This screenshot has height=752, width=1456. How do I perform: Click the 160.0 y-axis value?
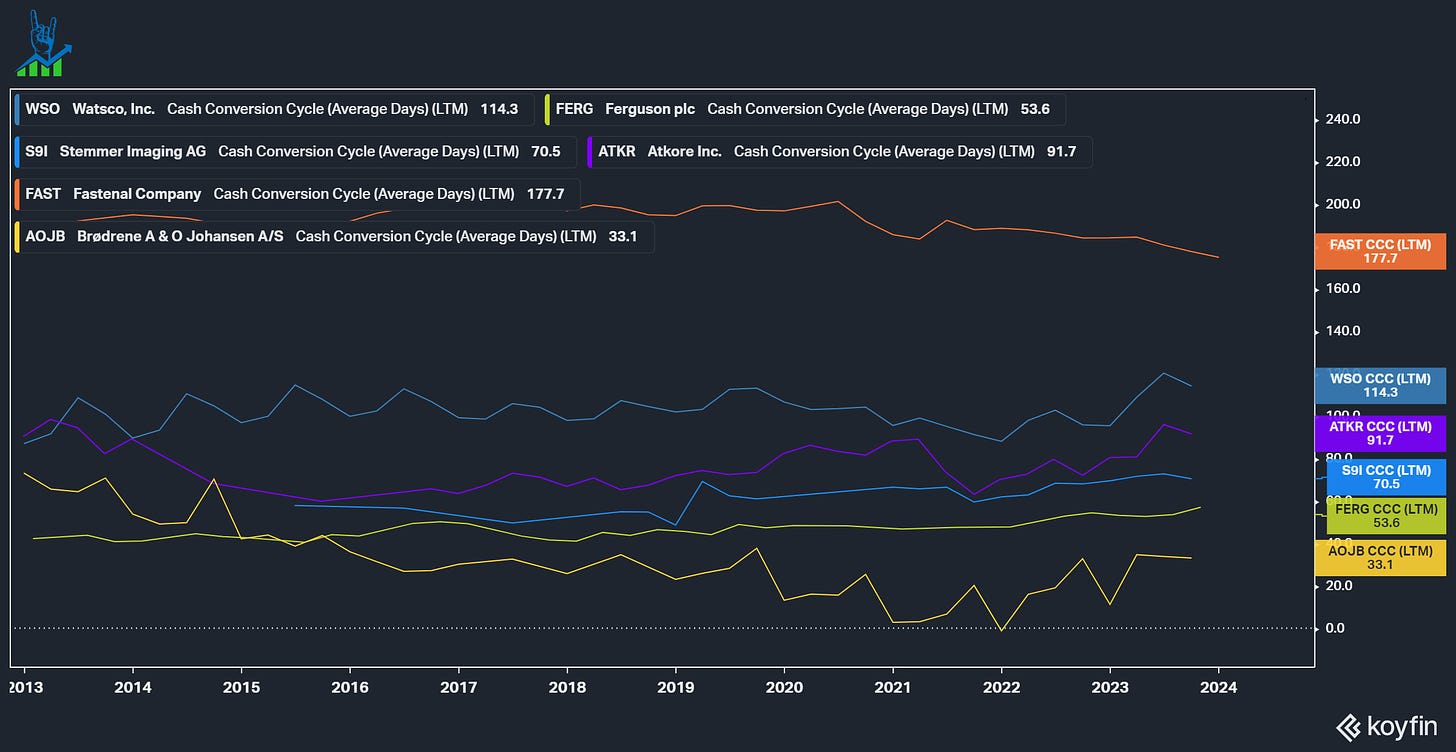pyautogui.click(x=1342, y=288)
